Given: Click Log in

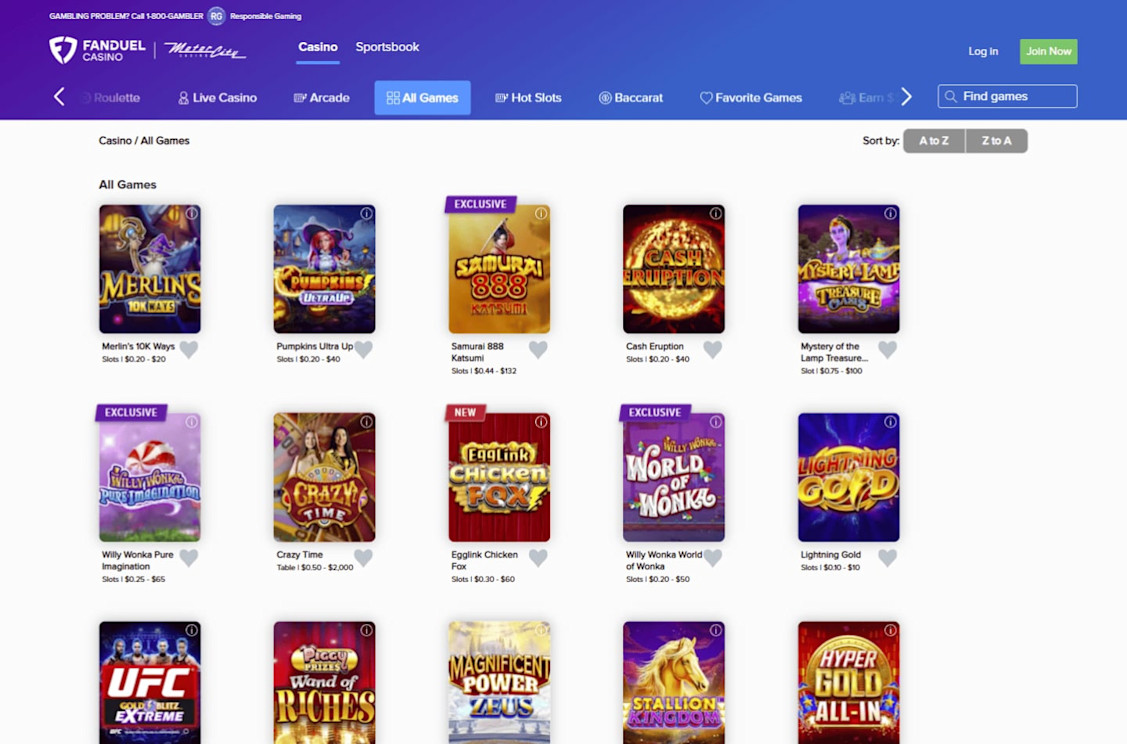Looking at the screenshot, I should (983, 52).
